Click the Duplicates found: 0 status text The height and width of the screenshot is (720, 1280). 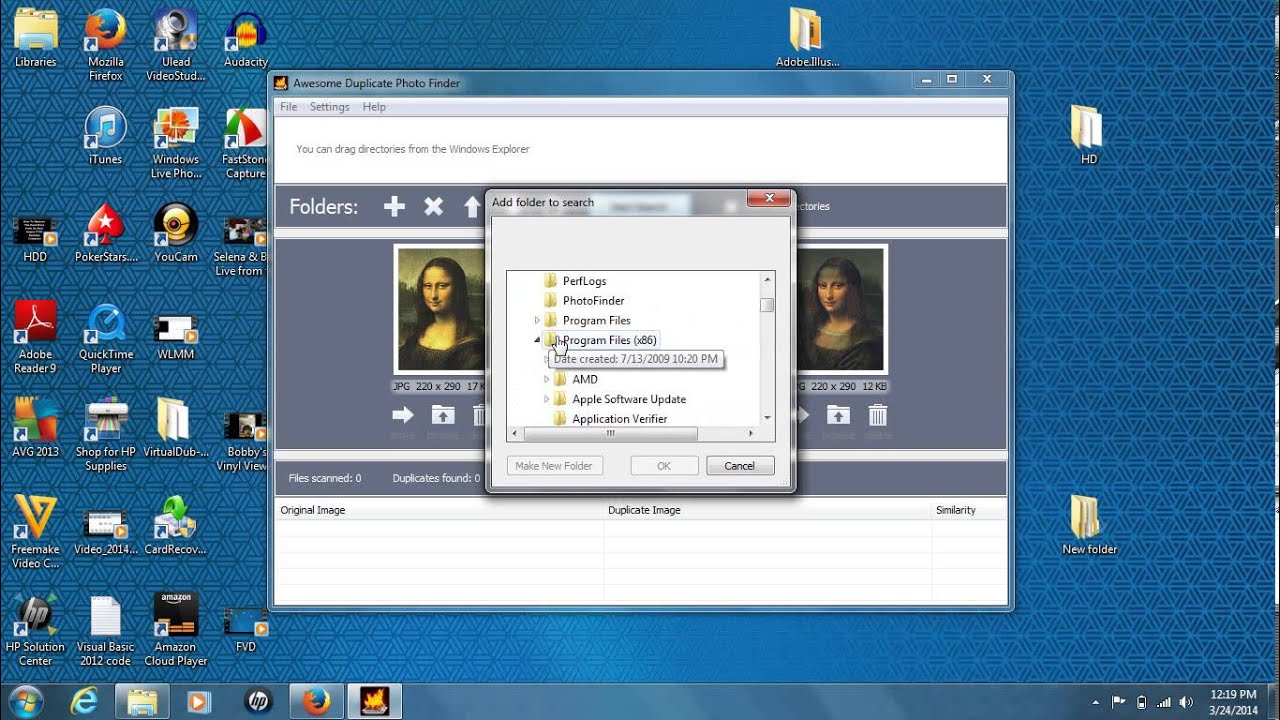point(436,478)
